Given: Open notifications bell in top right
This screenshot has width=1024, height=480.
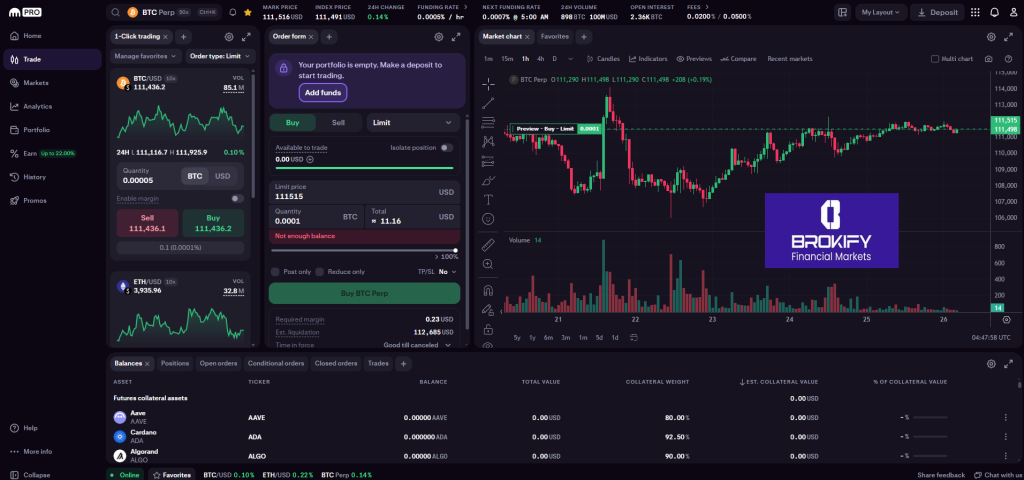Looking at the screenshot, I should (x=994, y=12).
